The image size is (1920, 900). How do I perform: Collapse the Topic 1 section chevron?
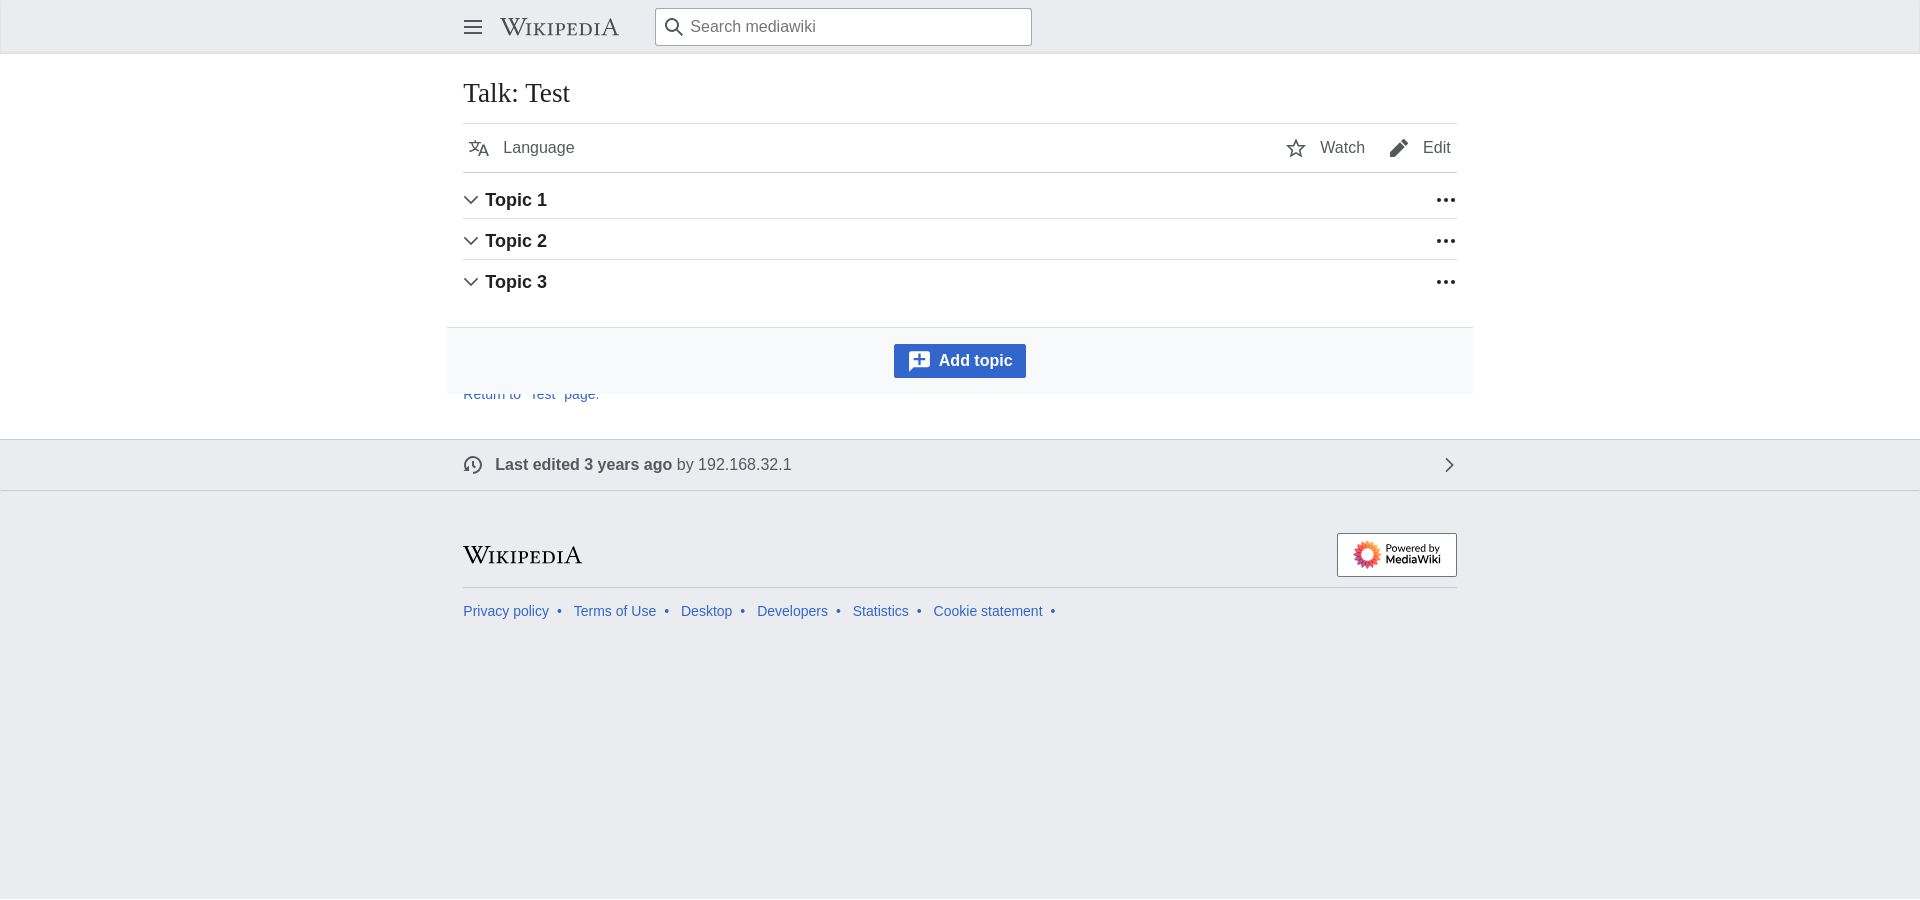coord(471,200)
